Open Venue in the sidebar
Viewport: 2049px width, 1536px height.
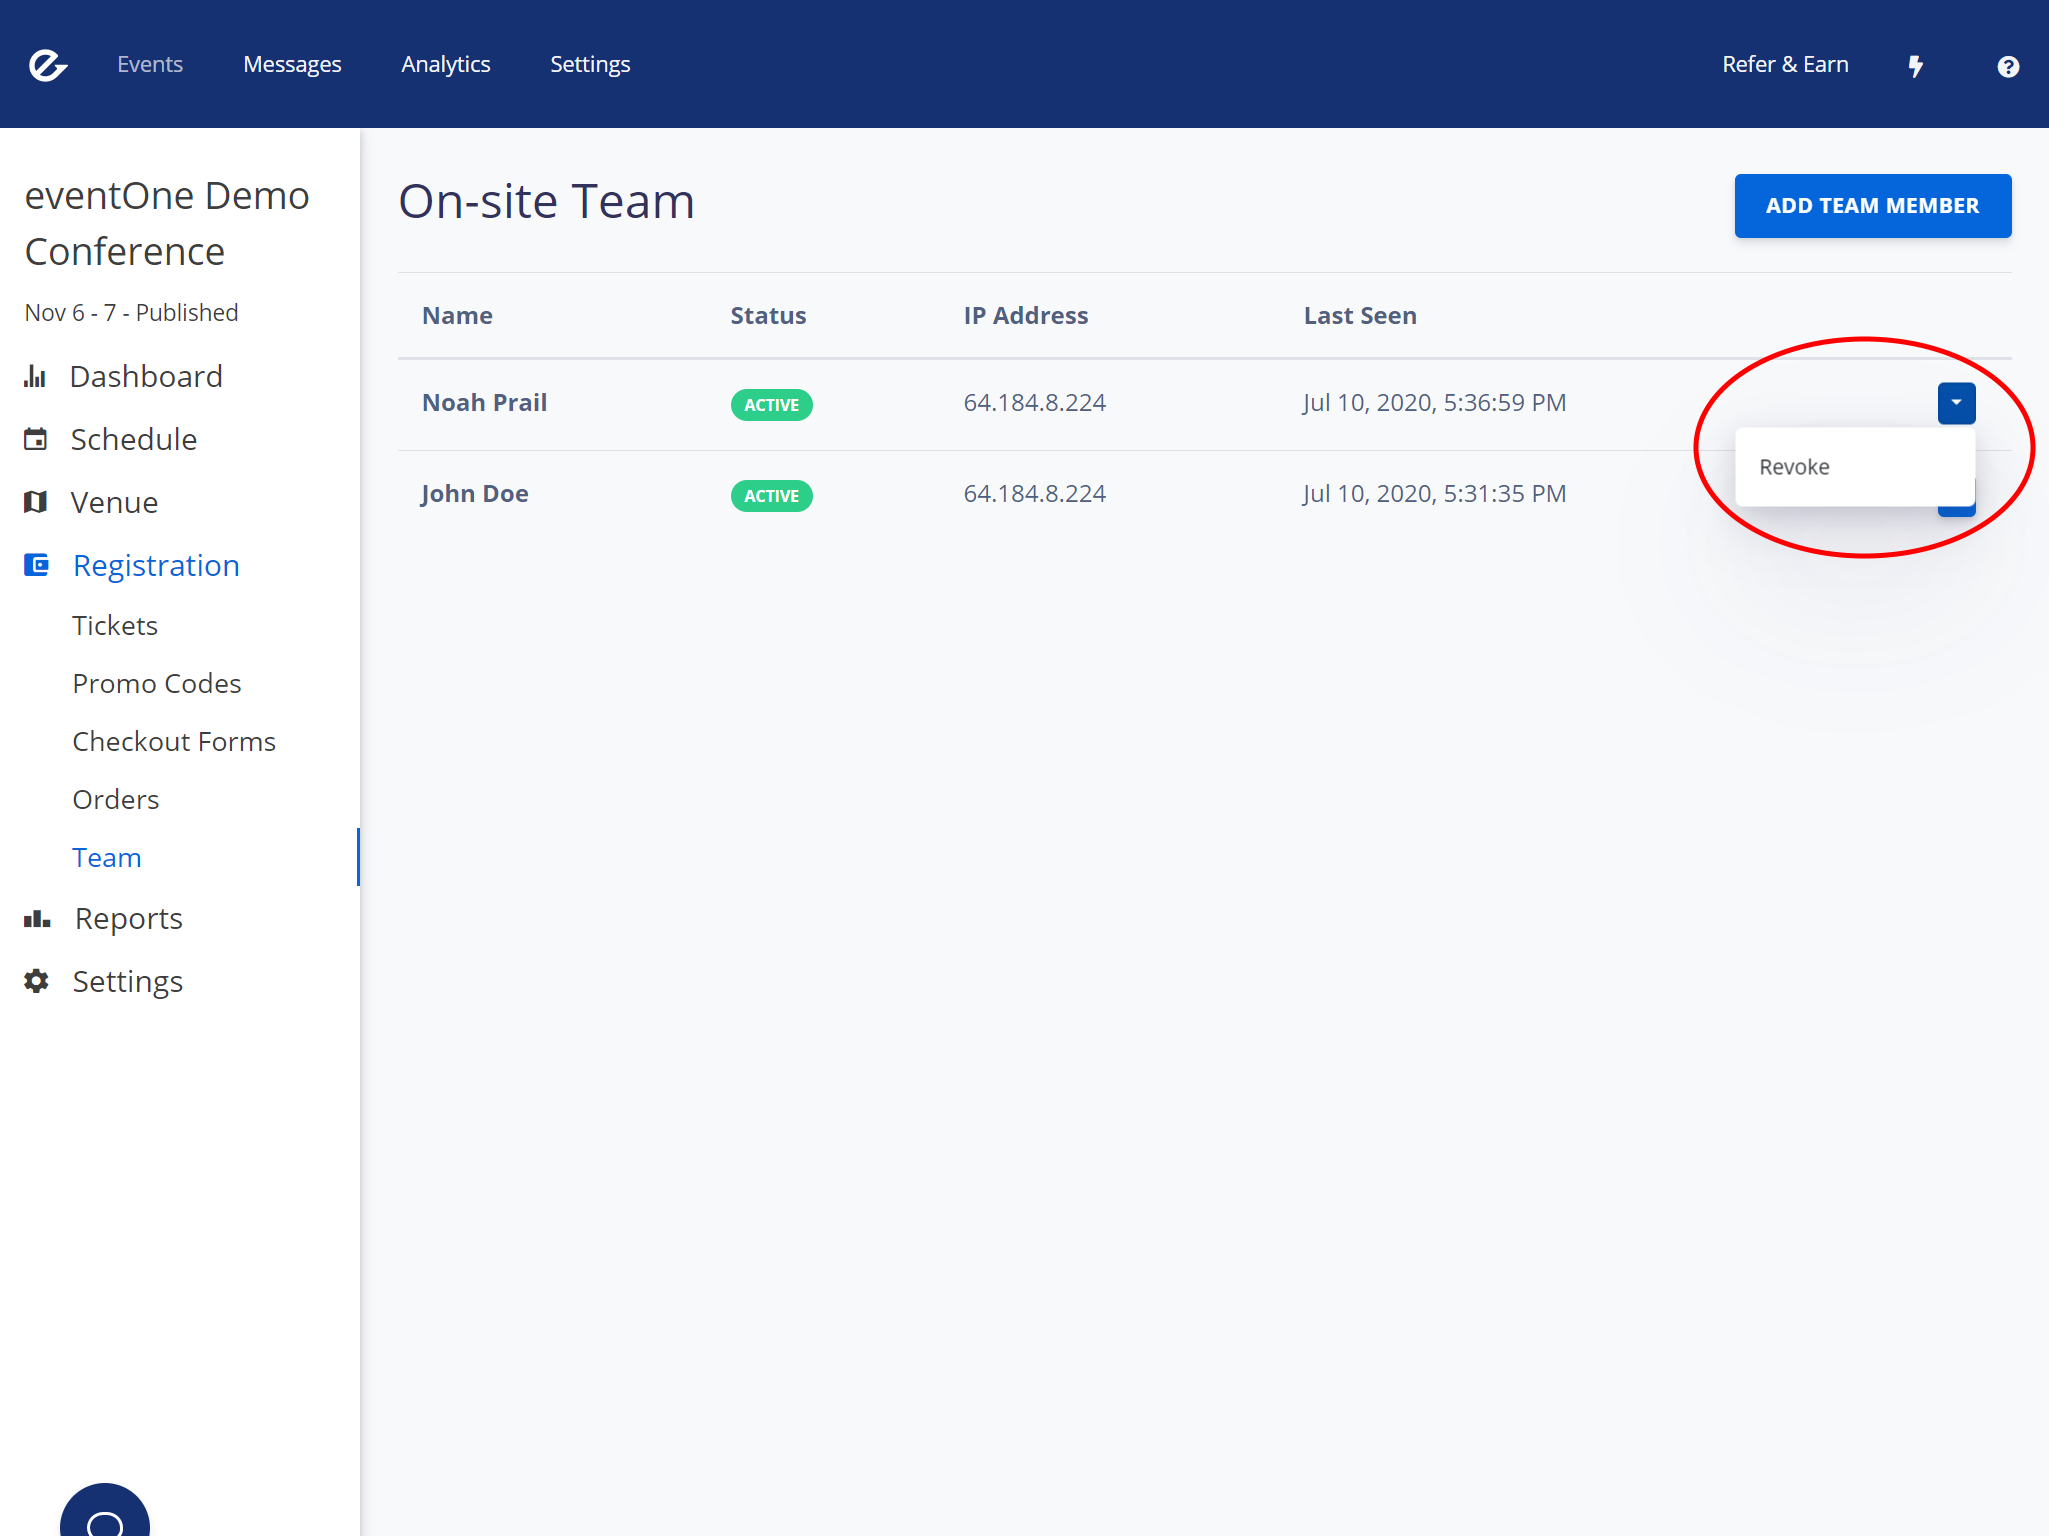coord(114,502)
